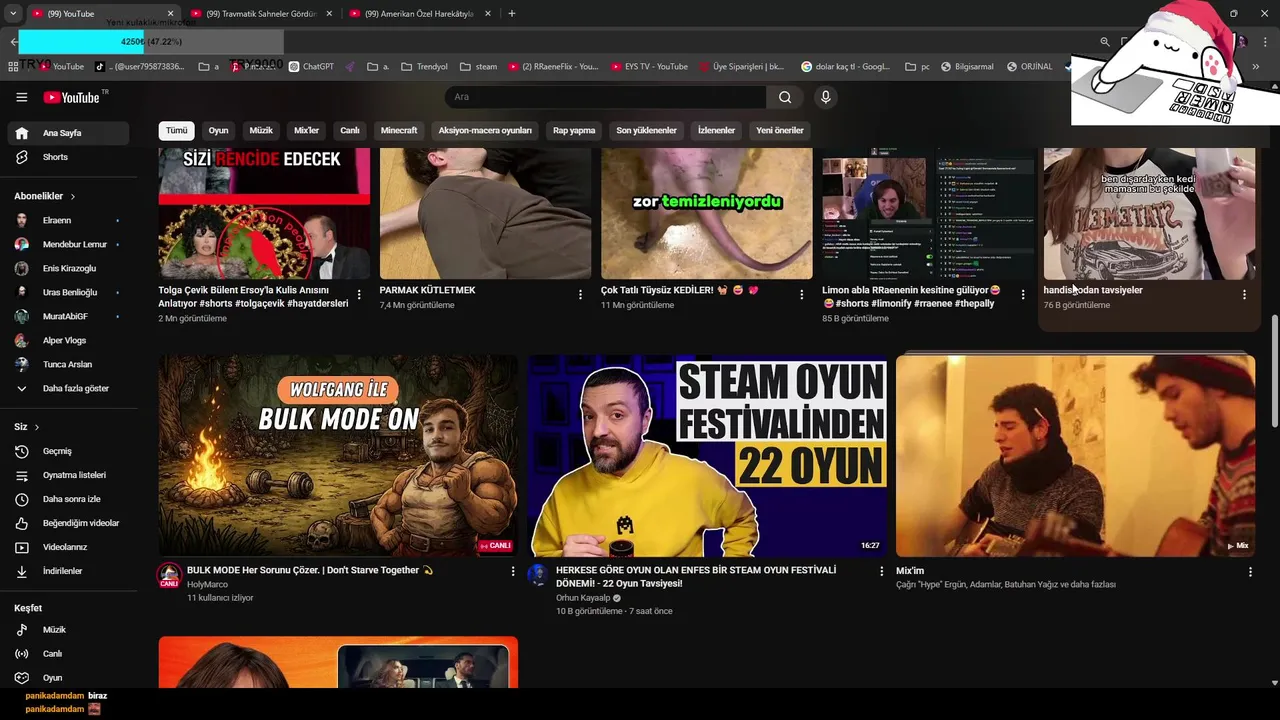
Task: Open browser tab search dropdown arrow
Action: tap(12, 14)
